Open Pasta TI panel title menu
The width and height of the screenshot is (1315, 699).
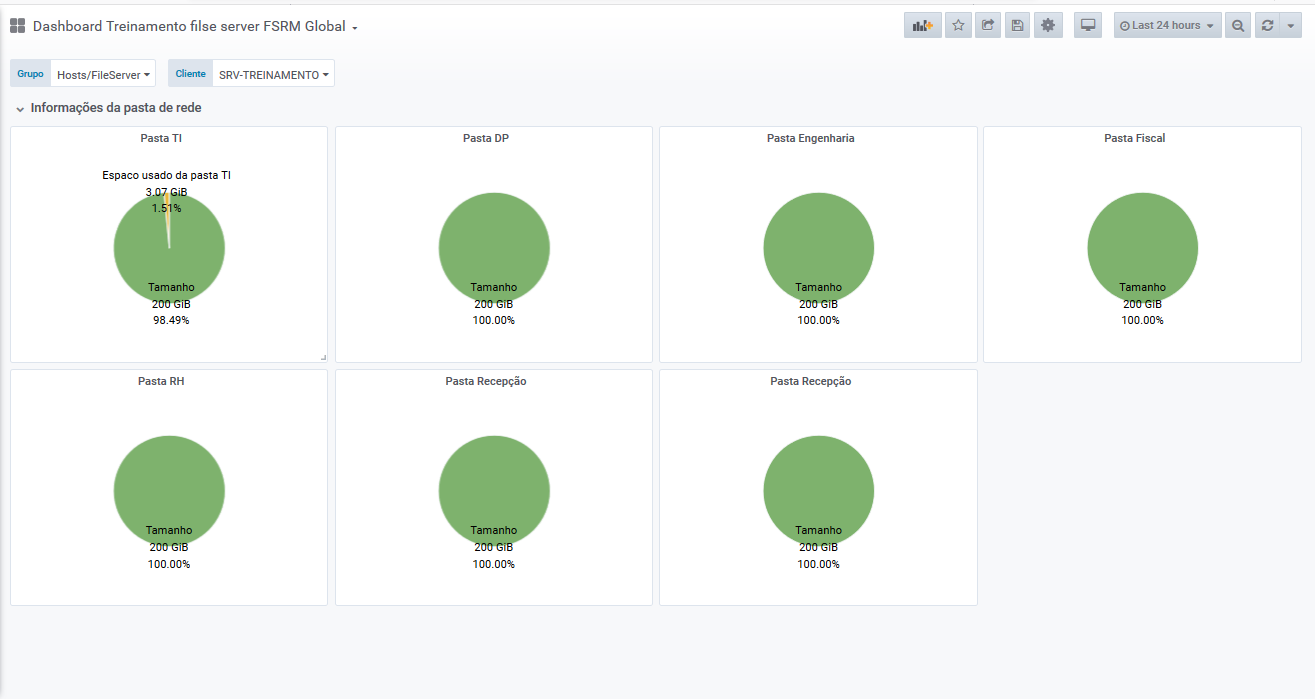pyautogui.click(x=160, y=138)
